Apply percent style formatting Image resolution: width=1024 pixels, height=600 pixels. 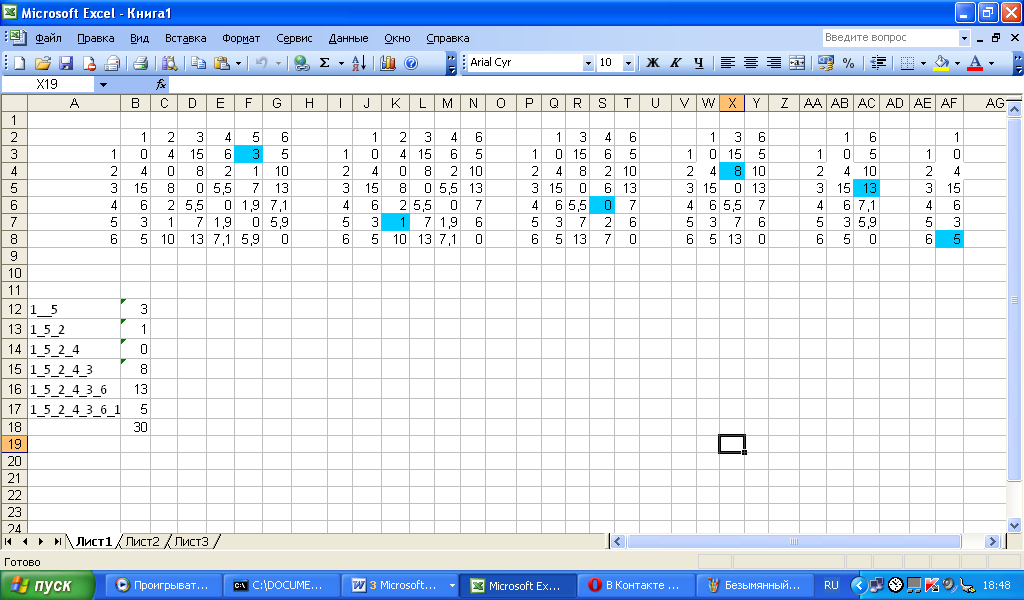point(848,63)
